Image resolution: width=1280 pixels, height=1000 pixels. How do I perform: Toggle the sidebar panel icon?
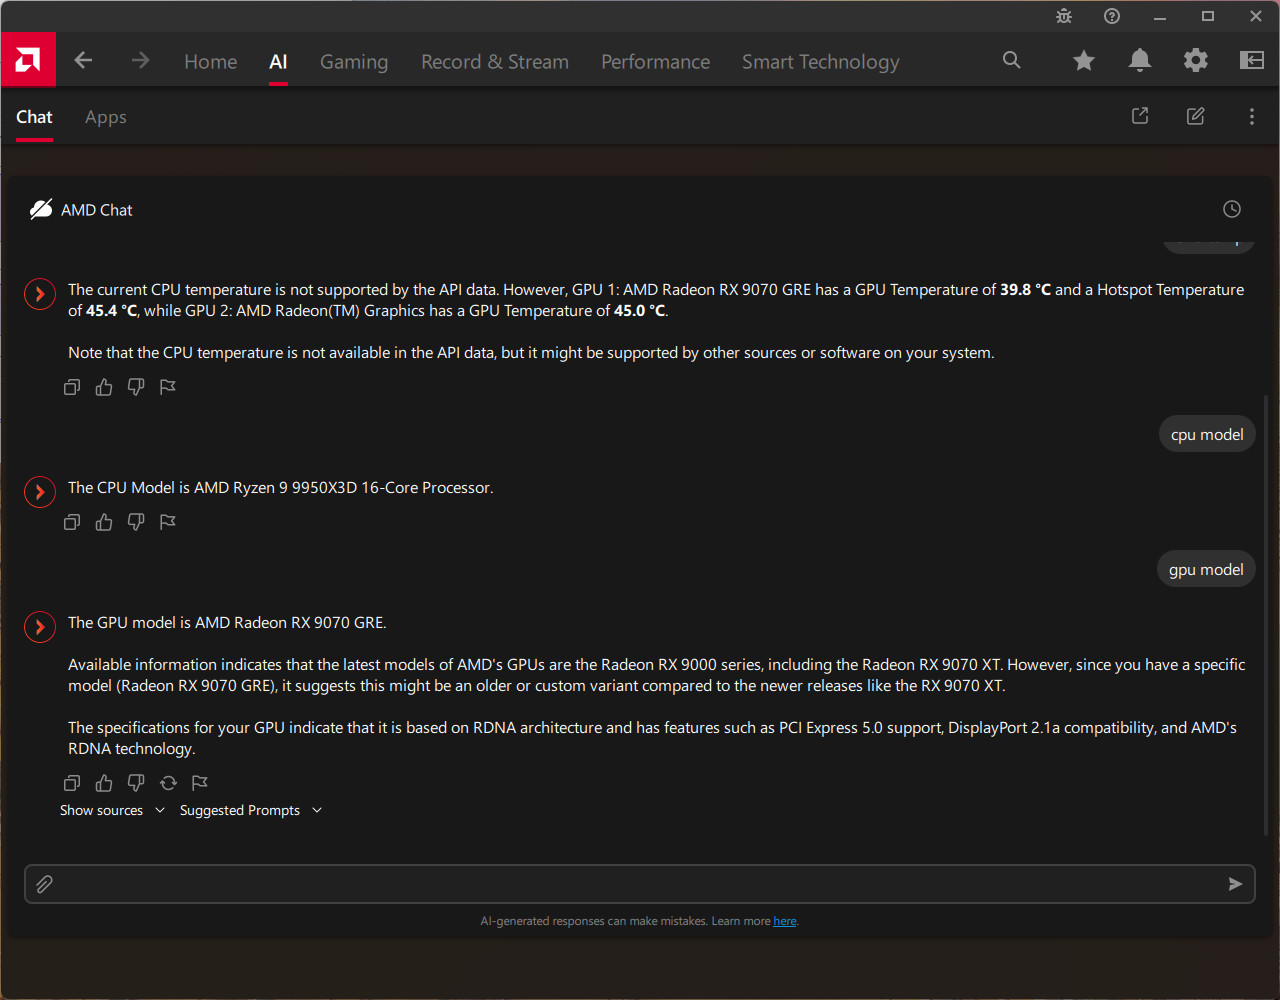(1252, 61)
